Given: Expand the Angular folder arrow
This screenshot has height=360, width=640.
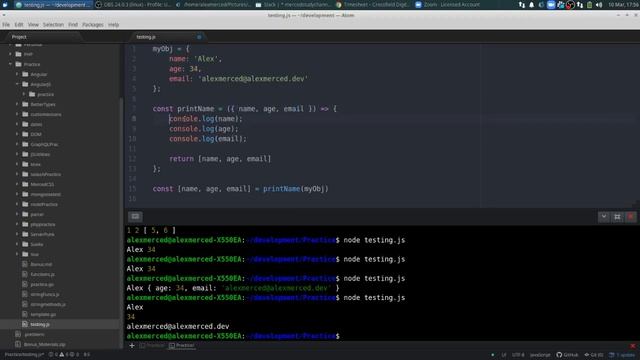Looking at the screenshot, I should pos(17,74).
